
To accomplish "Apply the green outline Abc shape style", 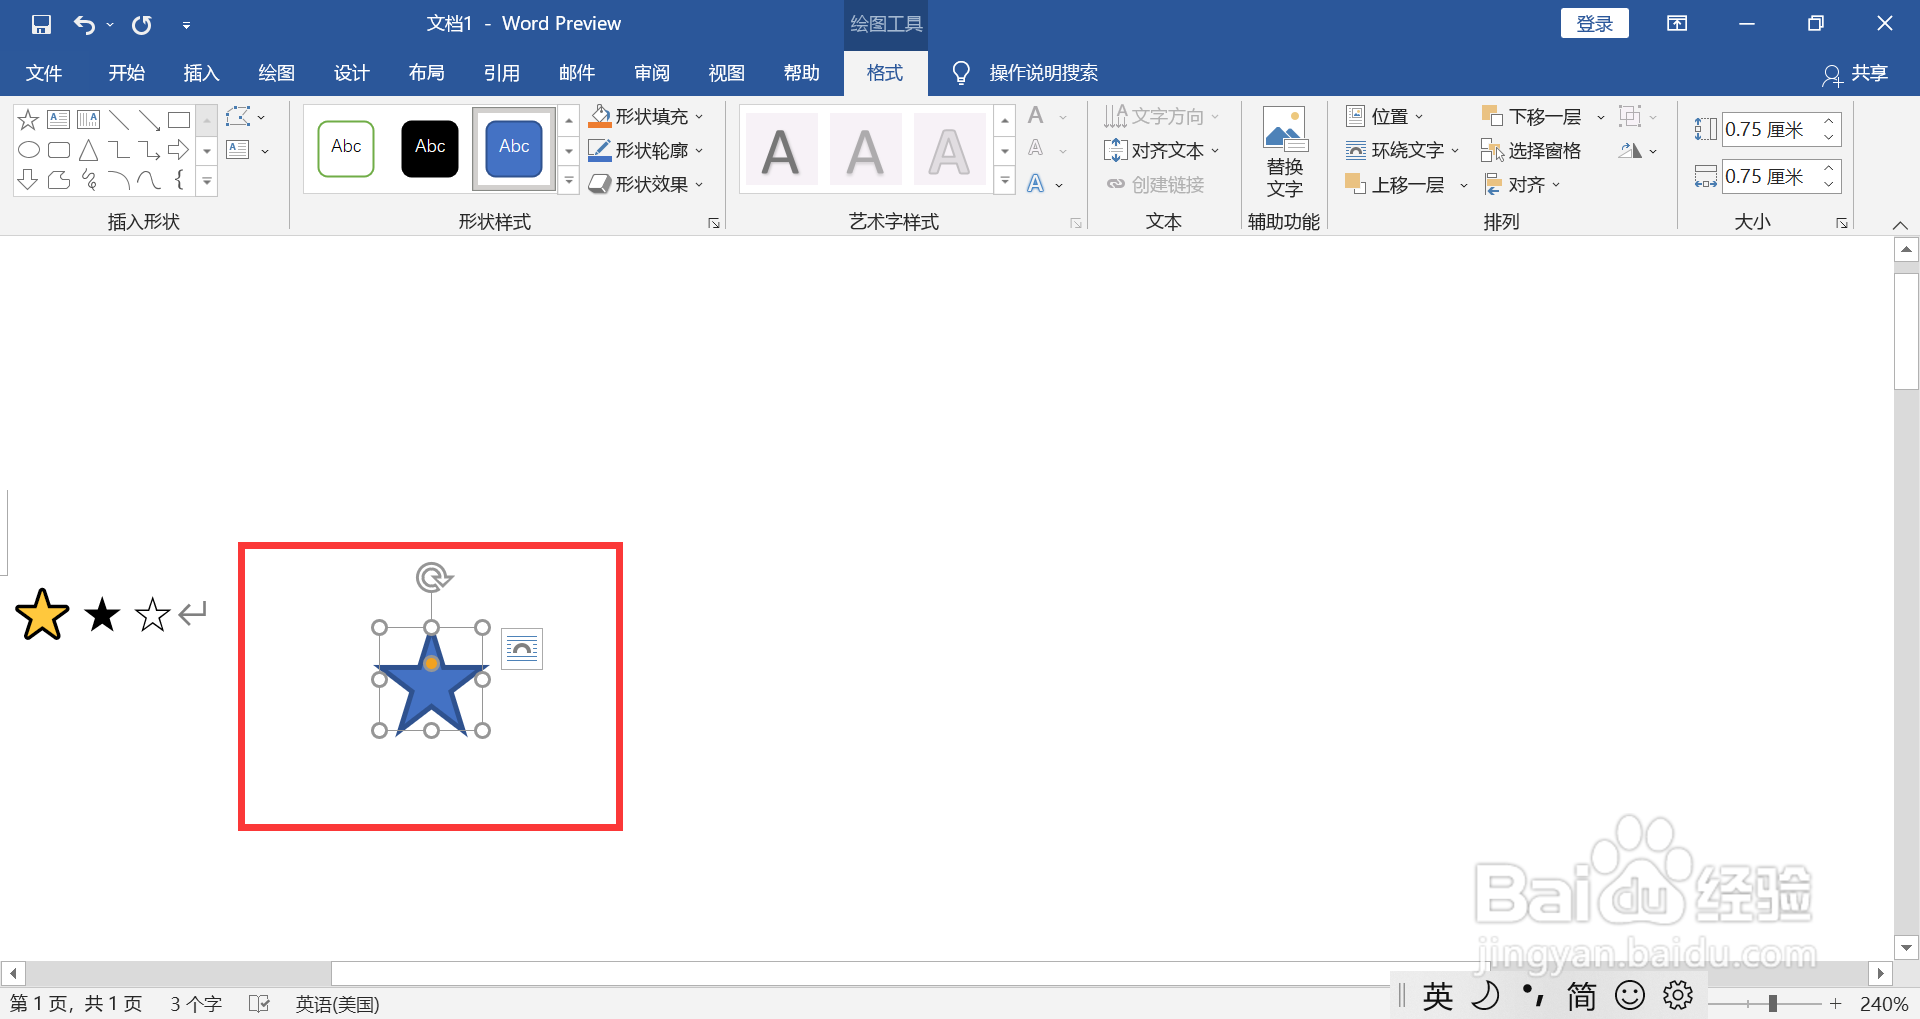I will 346,148.
